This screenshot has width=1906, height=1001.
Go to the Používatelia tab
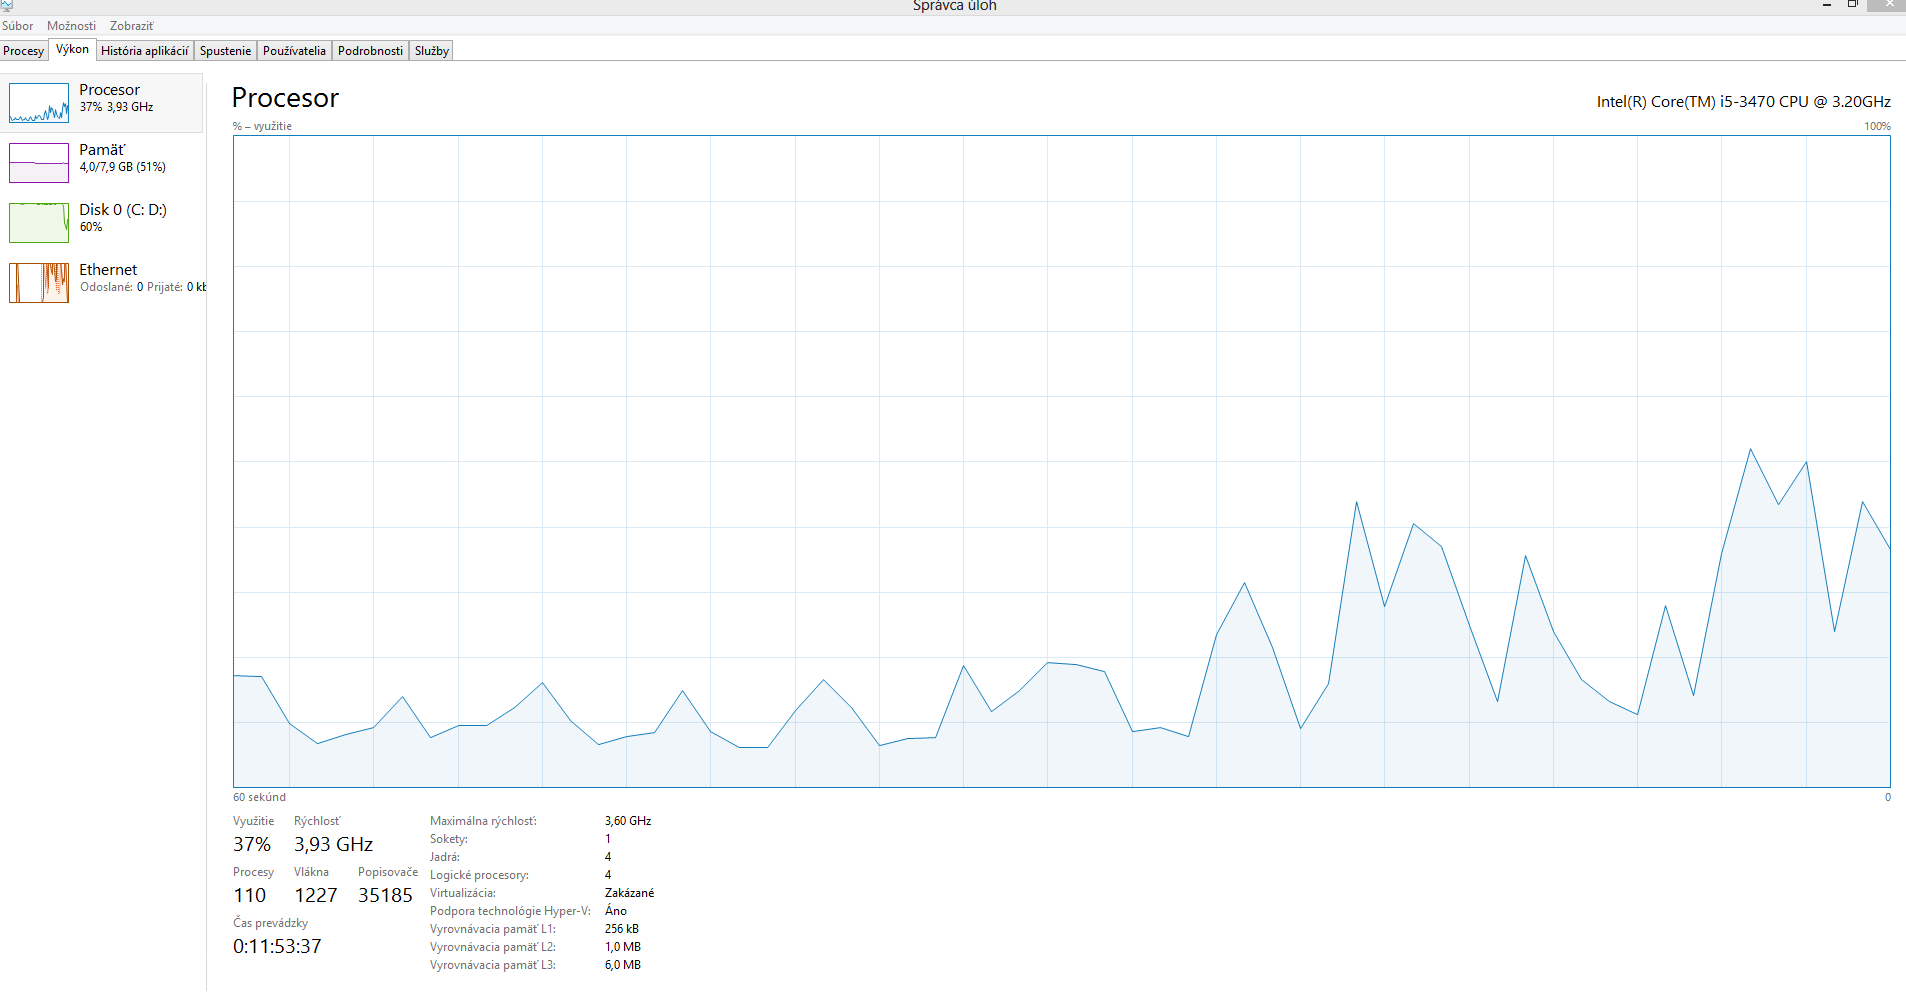(x=294, y=51)
